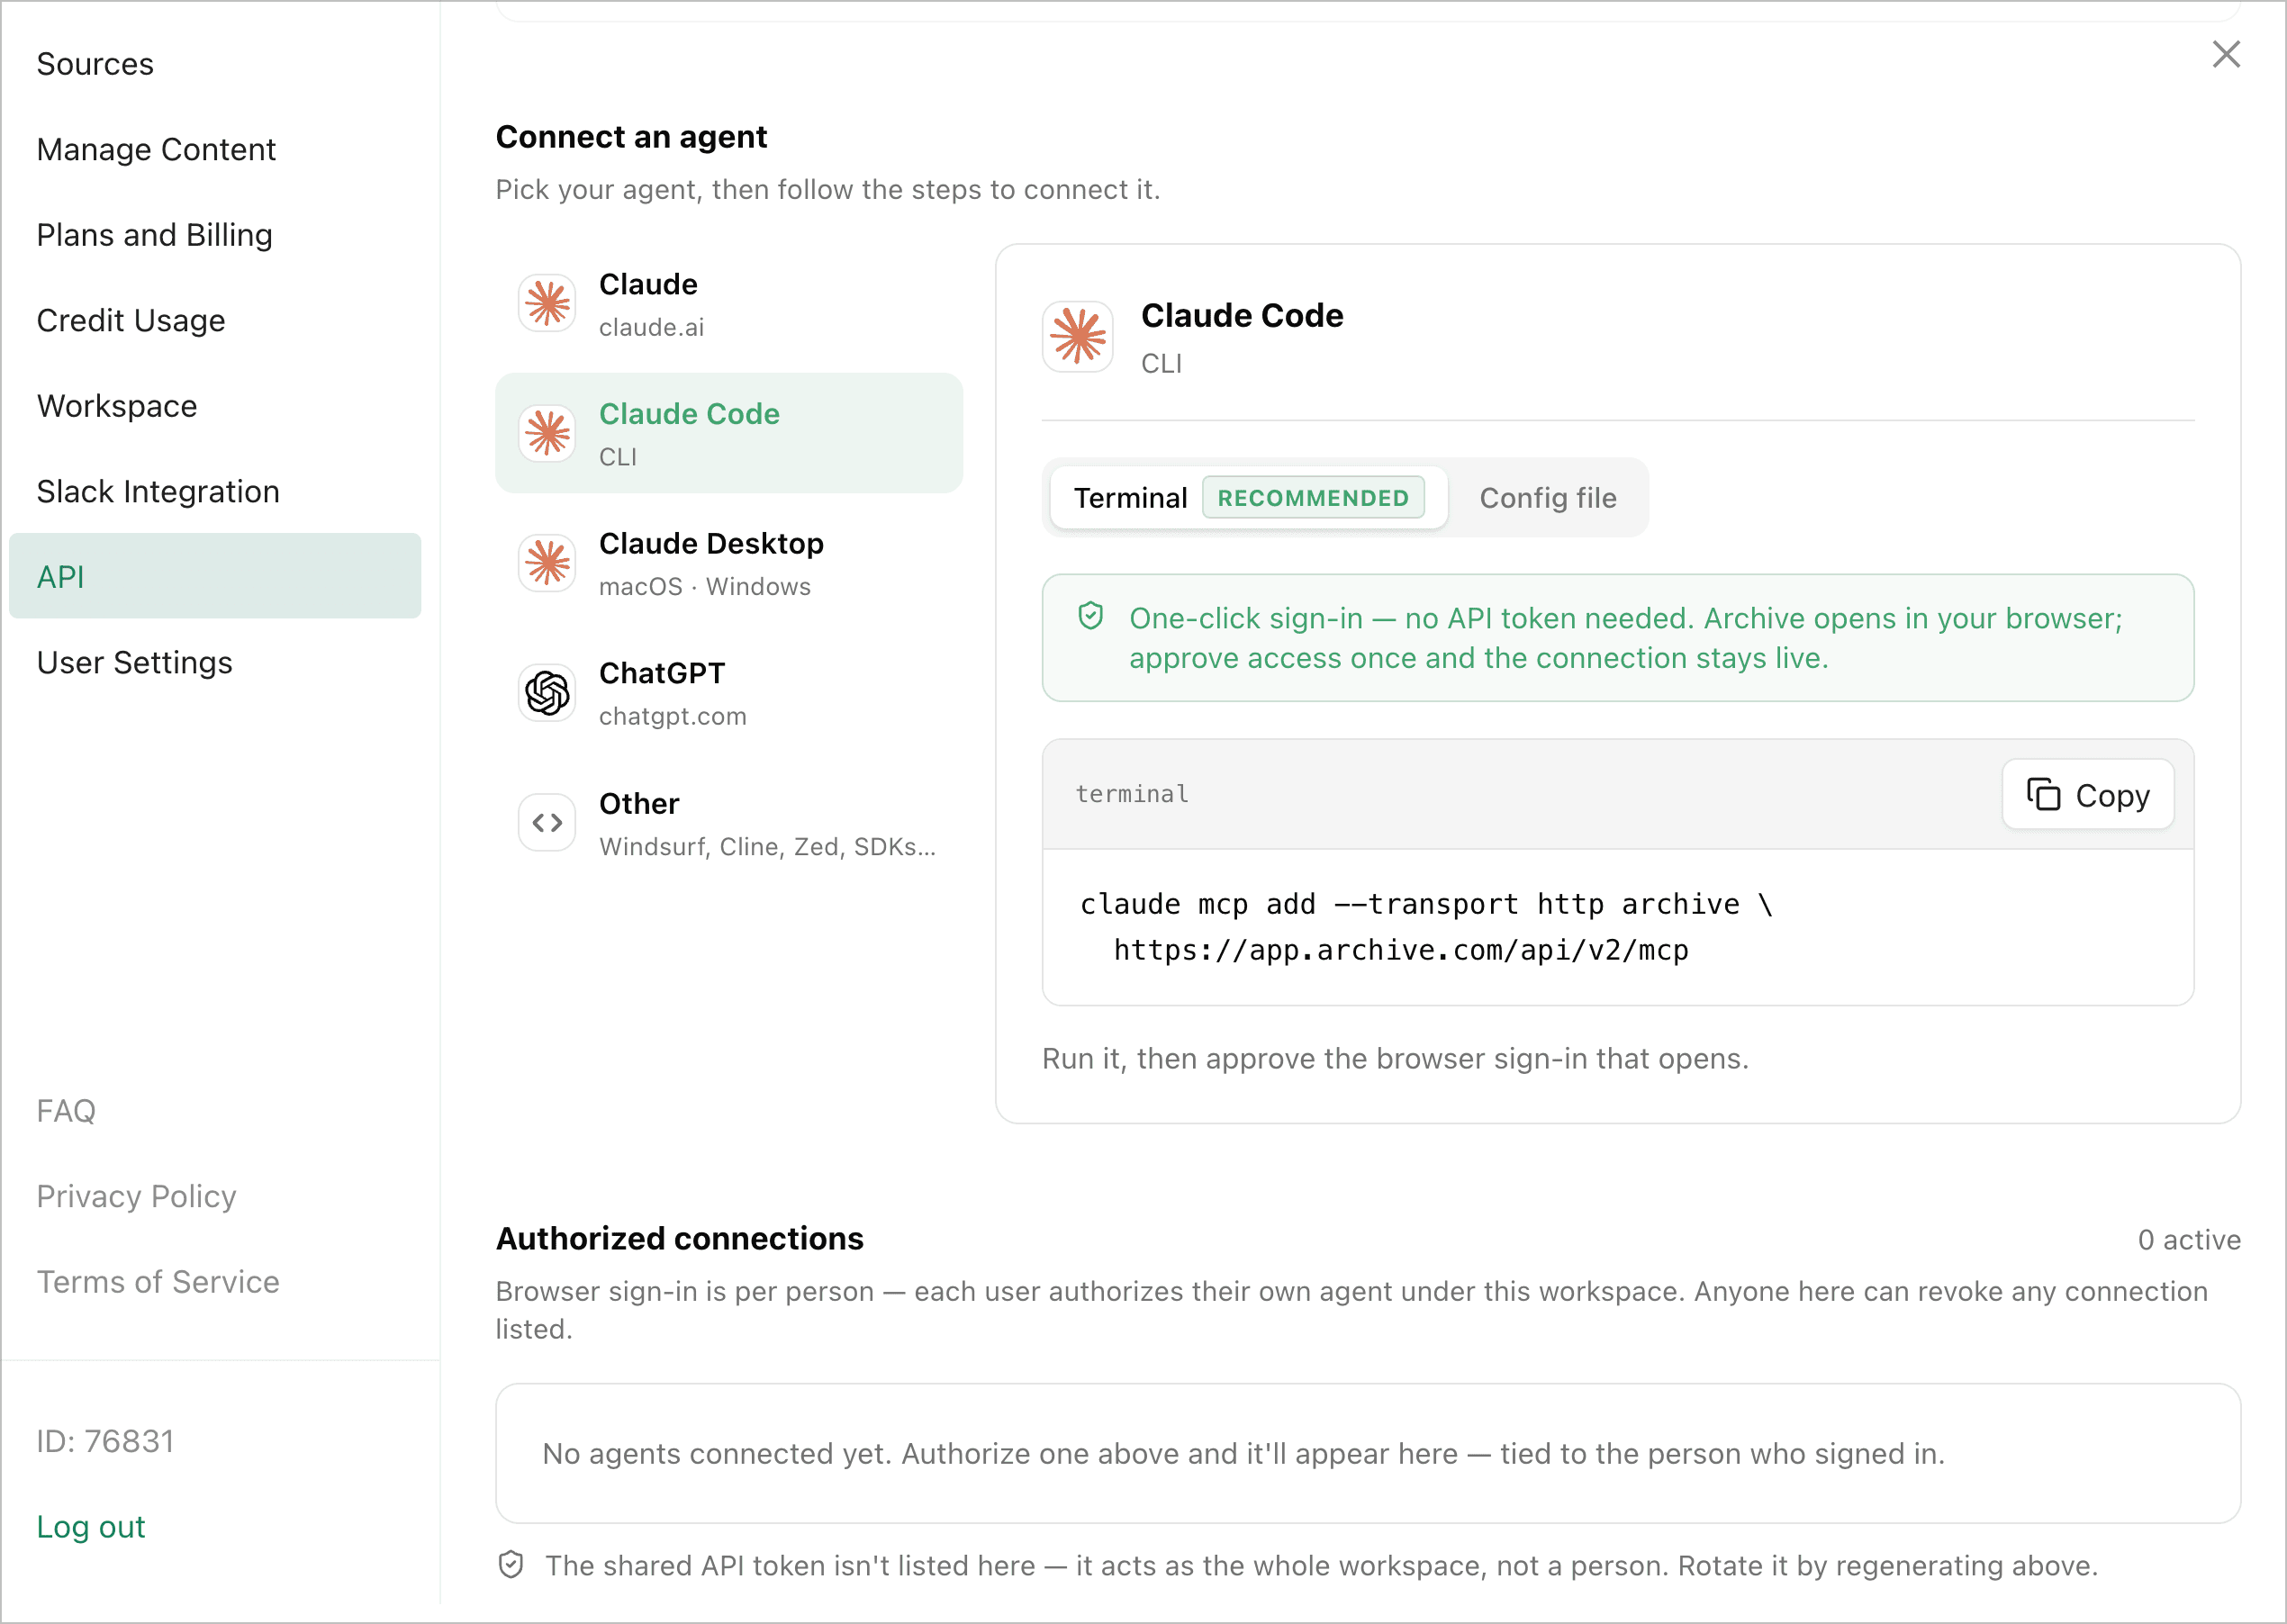Go to Plans and Billing
The width and height of the screenshot is (2287, 1624).
pos(215,235)
